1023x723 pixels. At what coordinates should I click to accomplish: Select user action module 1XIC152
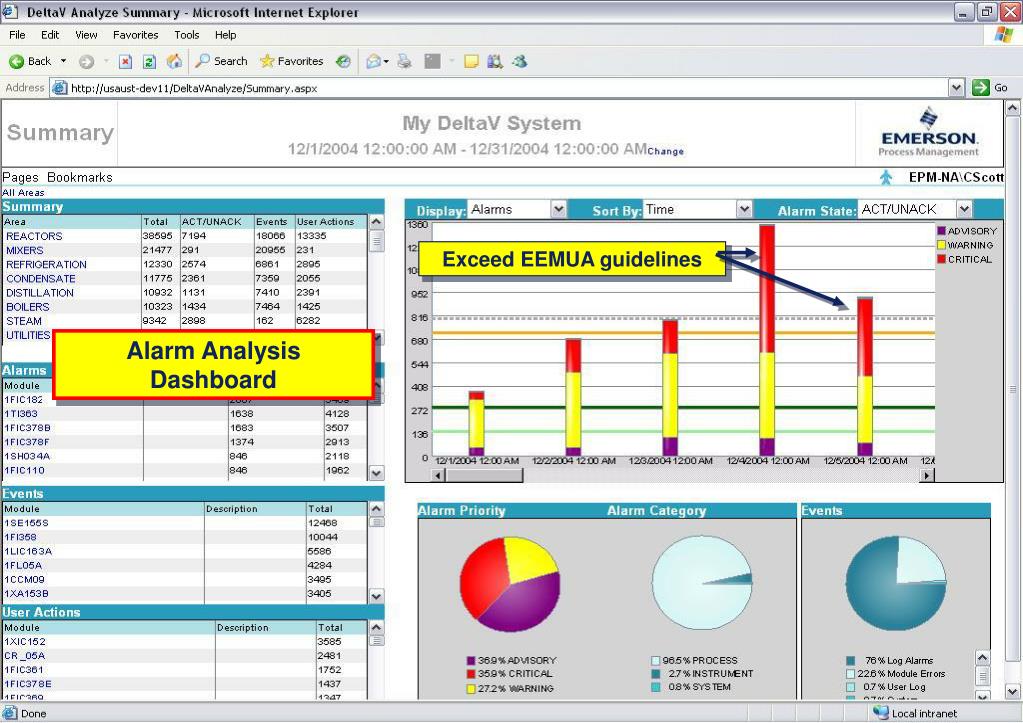25,641
